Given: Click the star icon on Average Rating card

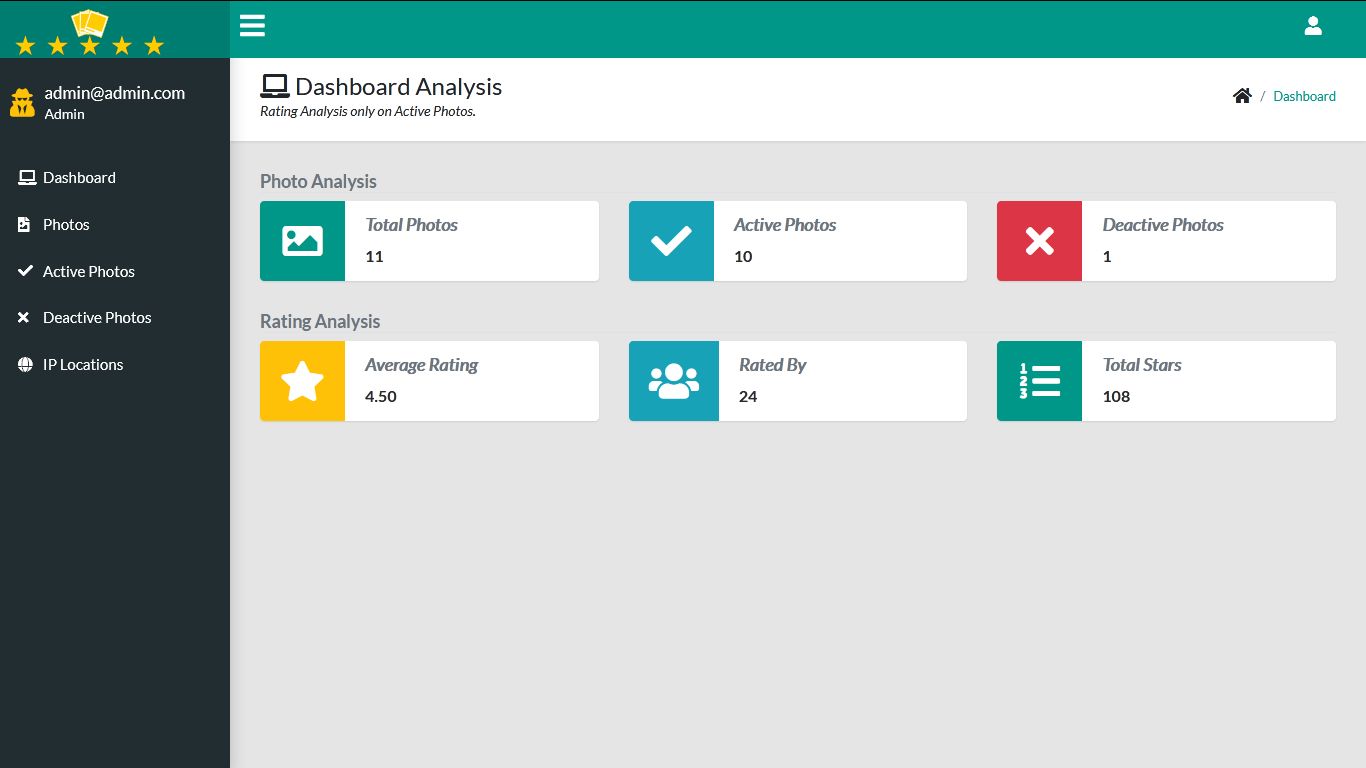Looking at the screenshot, I should [302, 381].
